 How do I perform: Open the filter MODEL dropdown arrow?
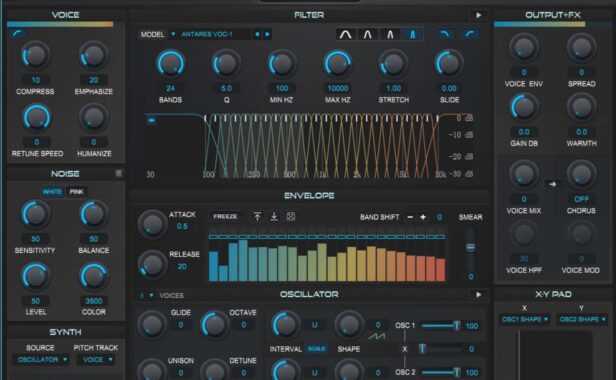click(x=173, y=34)
